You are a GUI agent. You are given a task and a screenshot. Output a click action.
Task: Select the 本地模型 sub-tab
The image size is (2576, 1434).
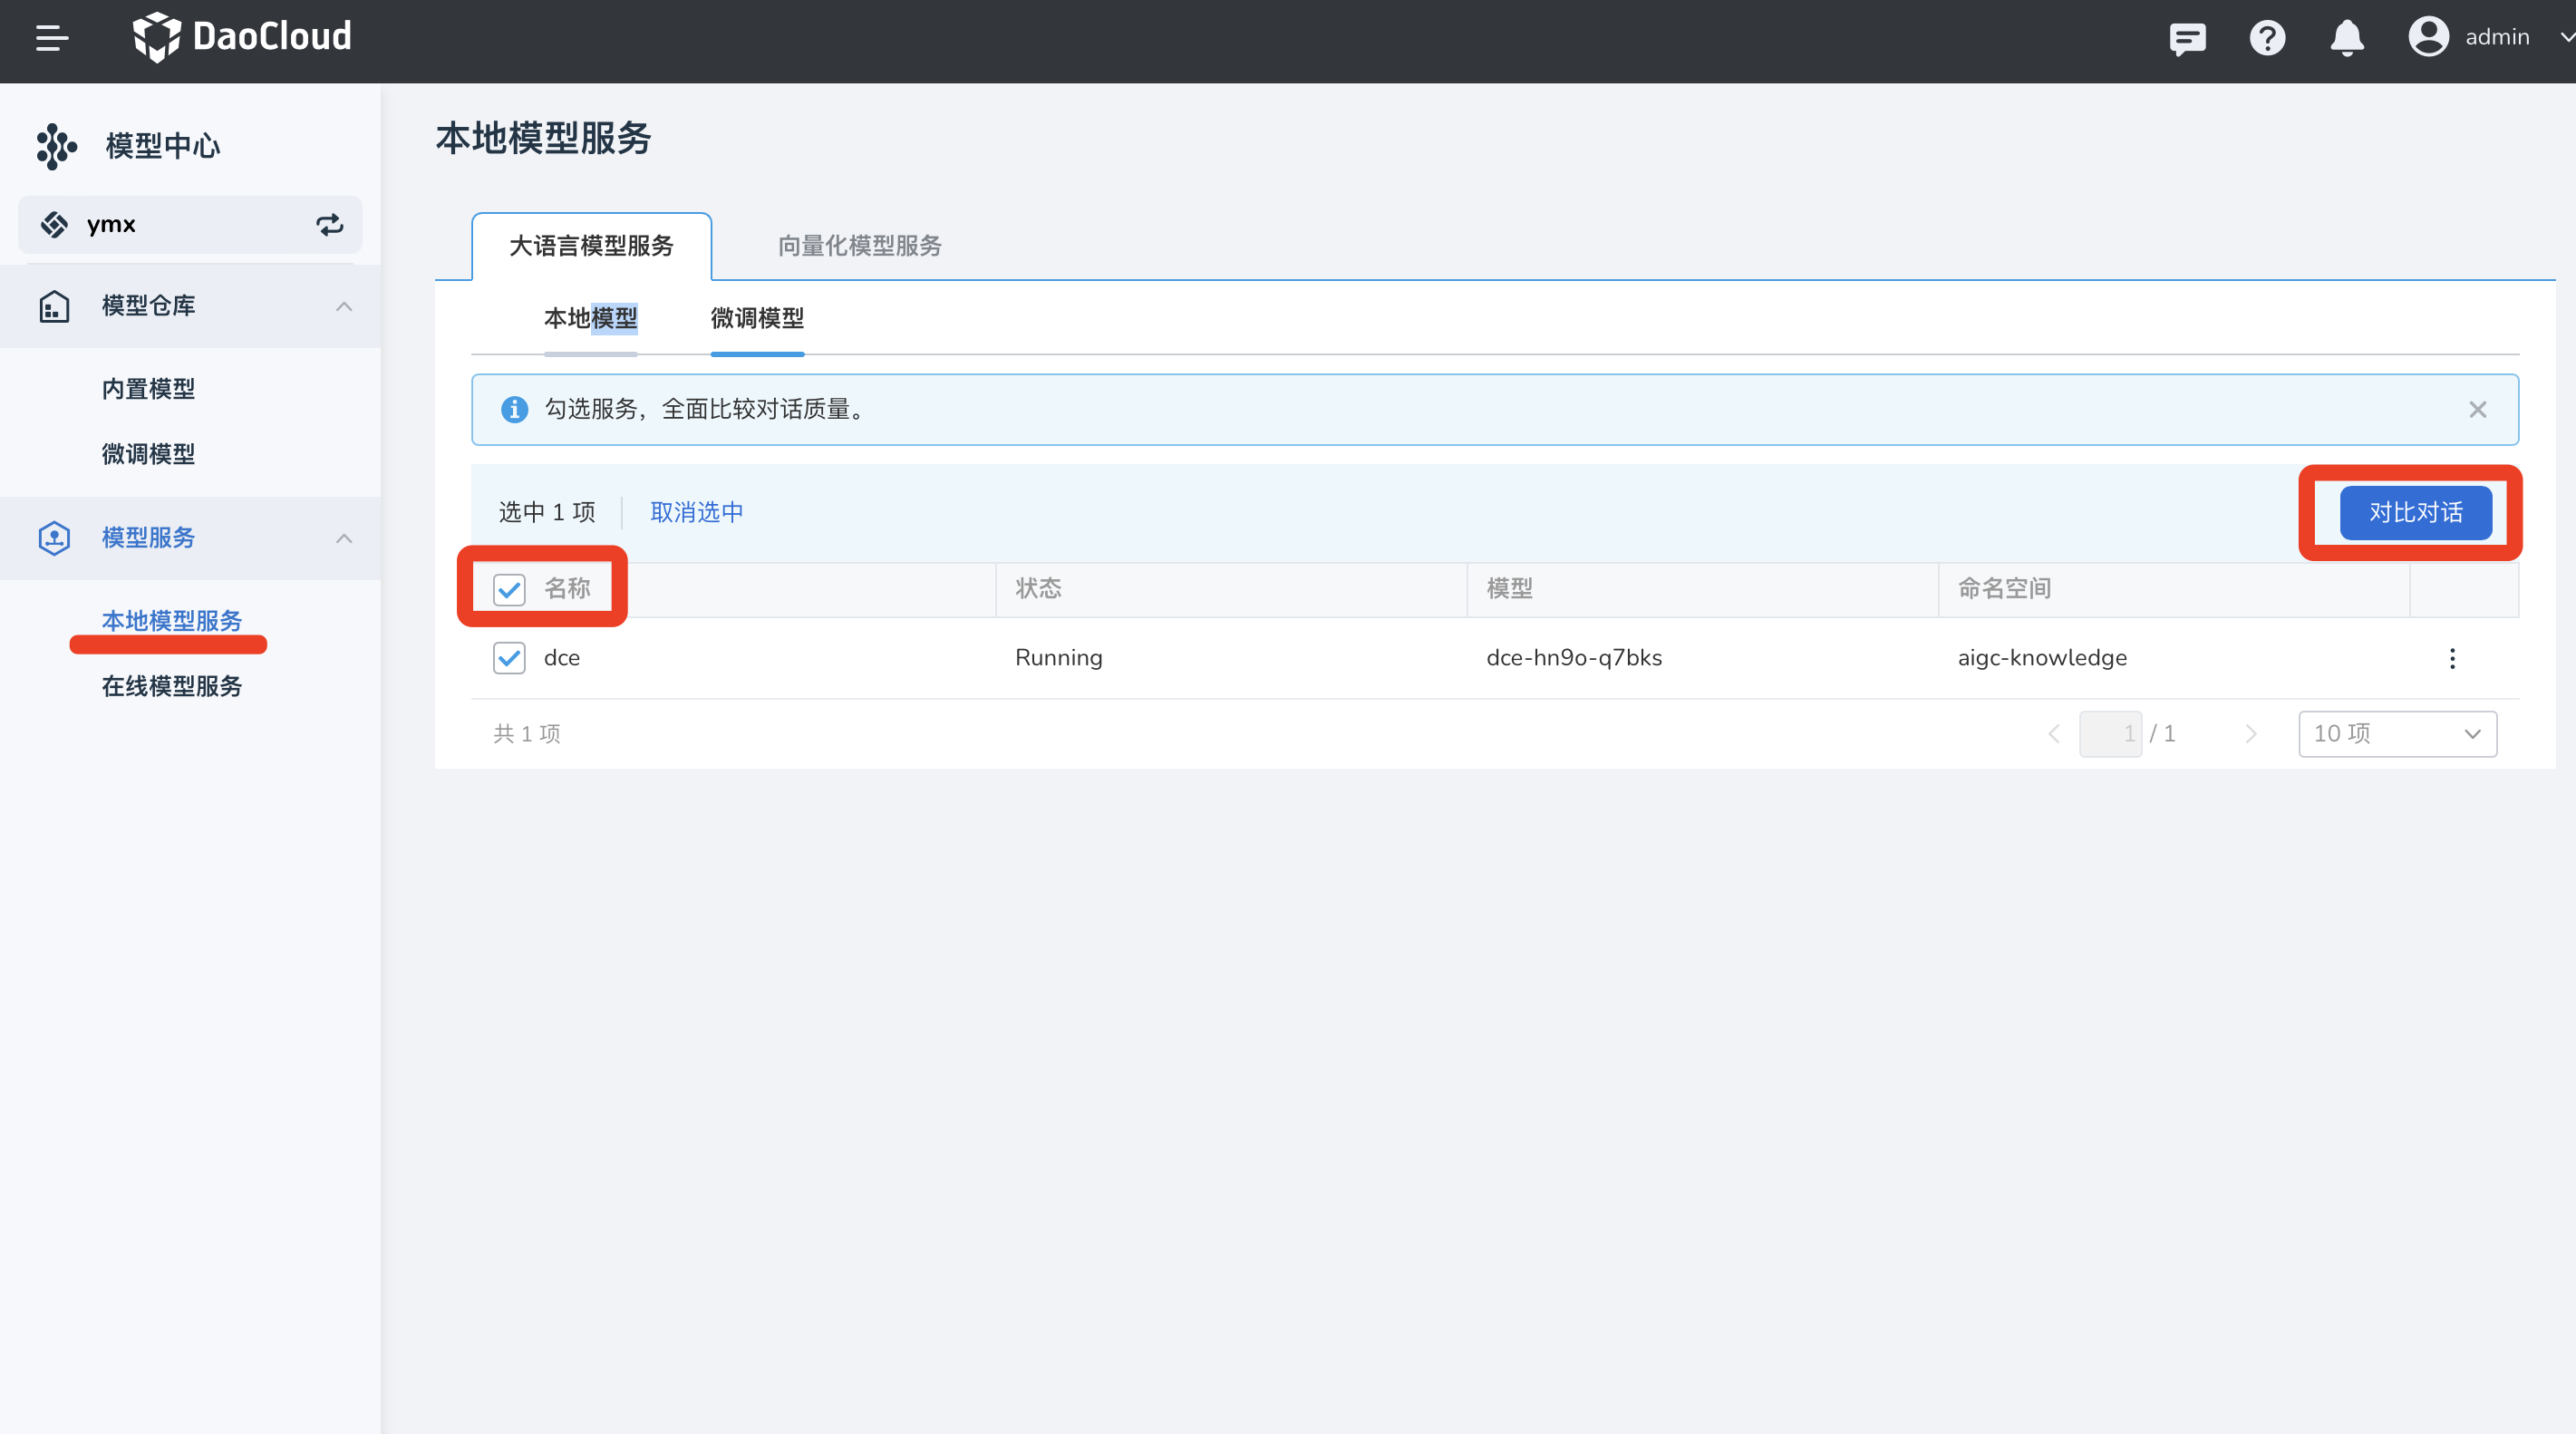pos(591,318)
